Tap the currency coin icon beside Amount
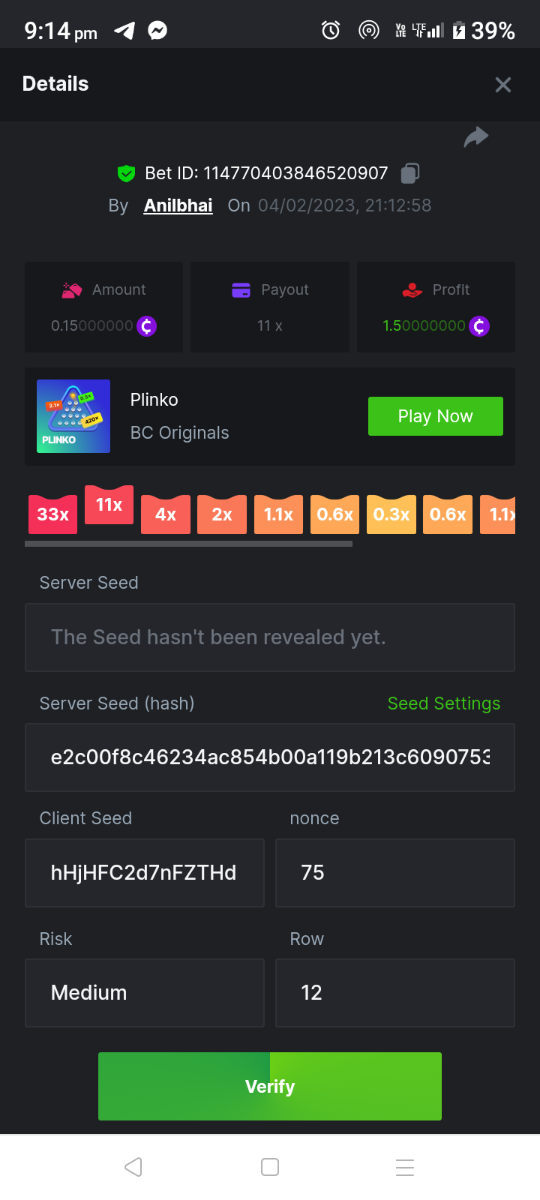This screenshot has height=1200, width=540. click(147, 326)
